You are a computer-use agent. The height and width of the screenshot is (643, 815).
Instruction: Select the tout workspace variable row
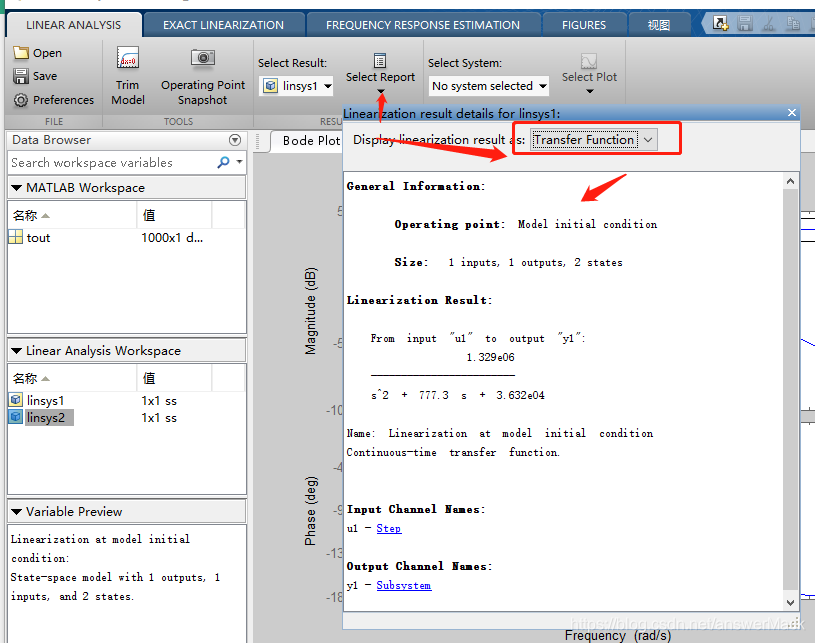coord(126,238)
